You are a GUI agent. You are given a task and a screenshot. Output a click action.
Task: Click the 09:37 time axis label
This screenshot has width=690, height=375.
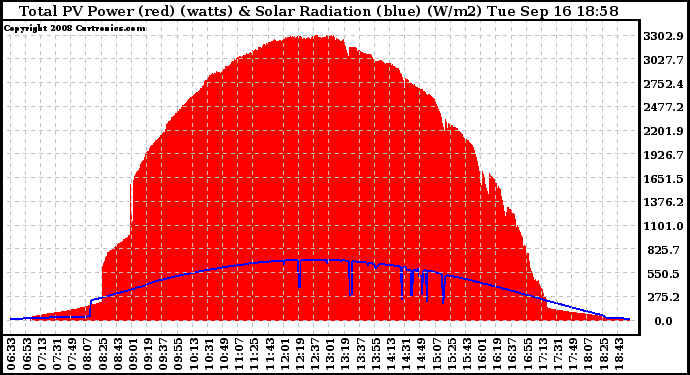[x=162, y=353]
